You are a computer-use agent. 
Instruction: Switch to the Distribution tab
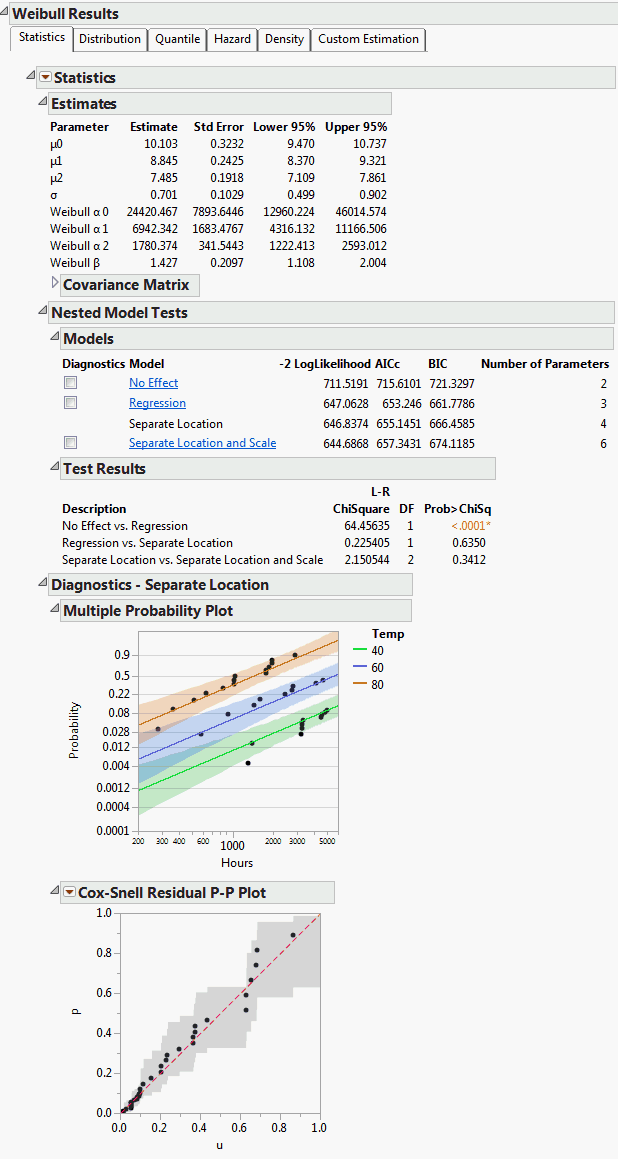[110, 39]
